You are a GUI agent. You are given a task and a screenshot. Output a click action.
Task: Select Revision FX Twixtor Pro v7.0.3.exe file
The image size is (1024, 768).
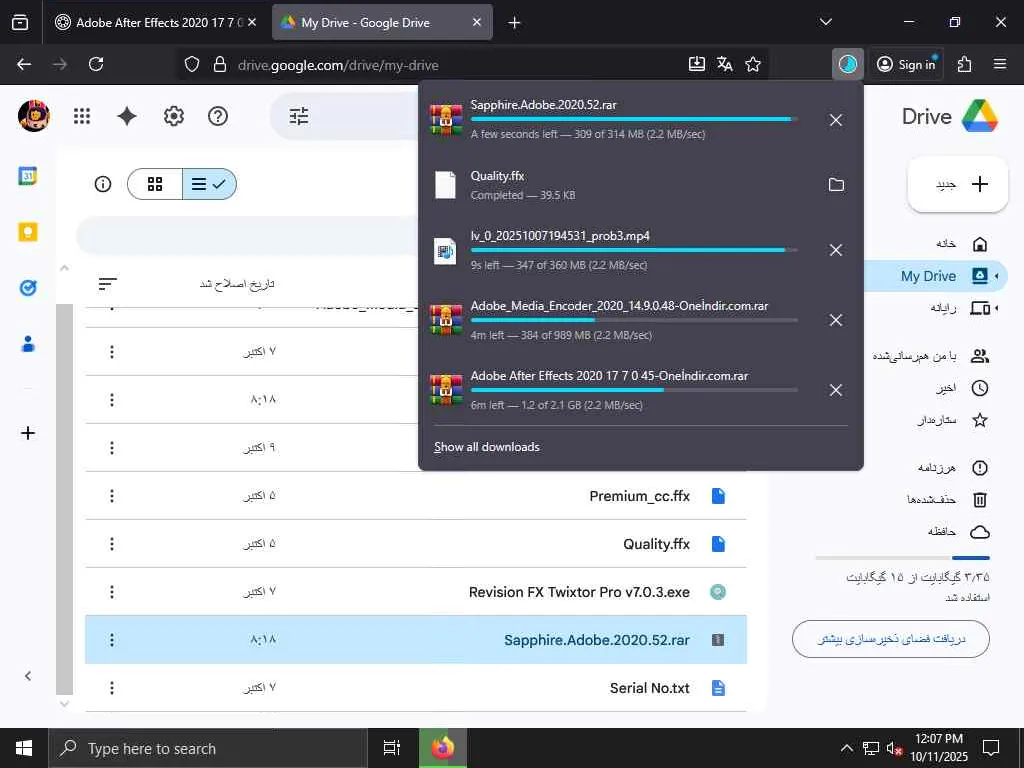[416, 592]
